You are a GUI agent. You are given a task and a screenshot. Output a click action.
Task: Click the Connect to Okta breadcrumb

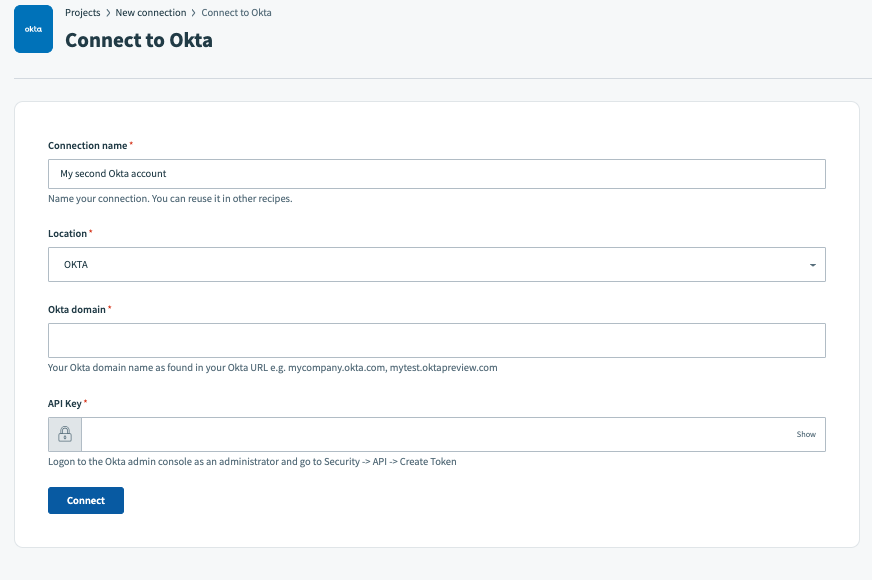(x=236, y=13)
